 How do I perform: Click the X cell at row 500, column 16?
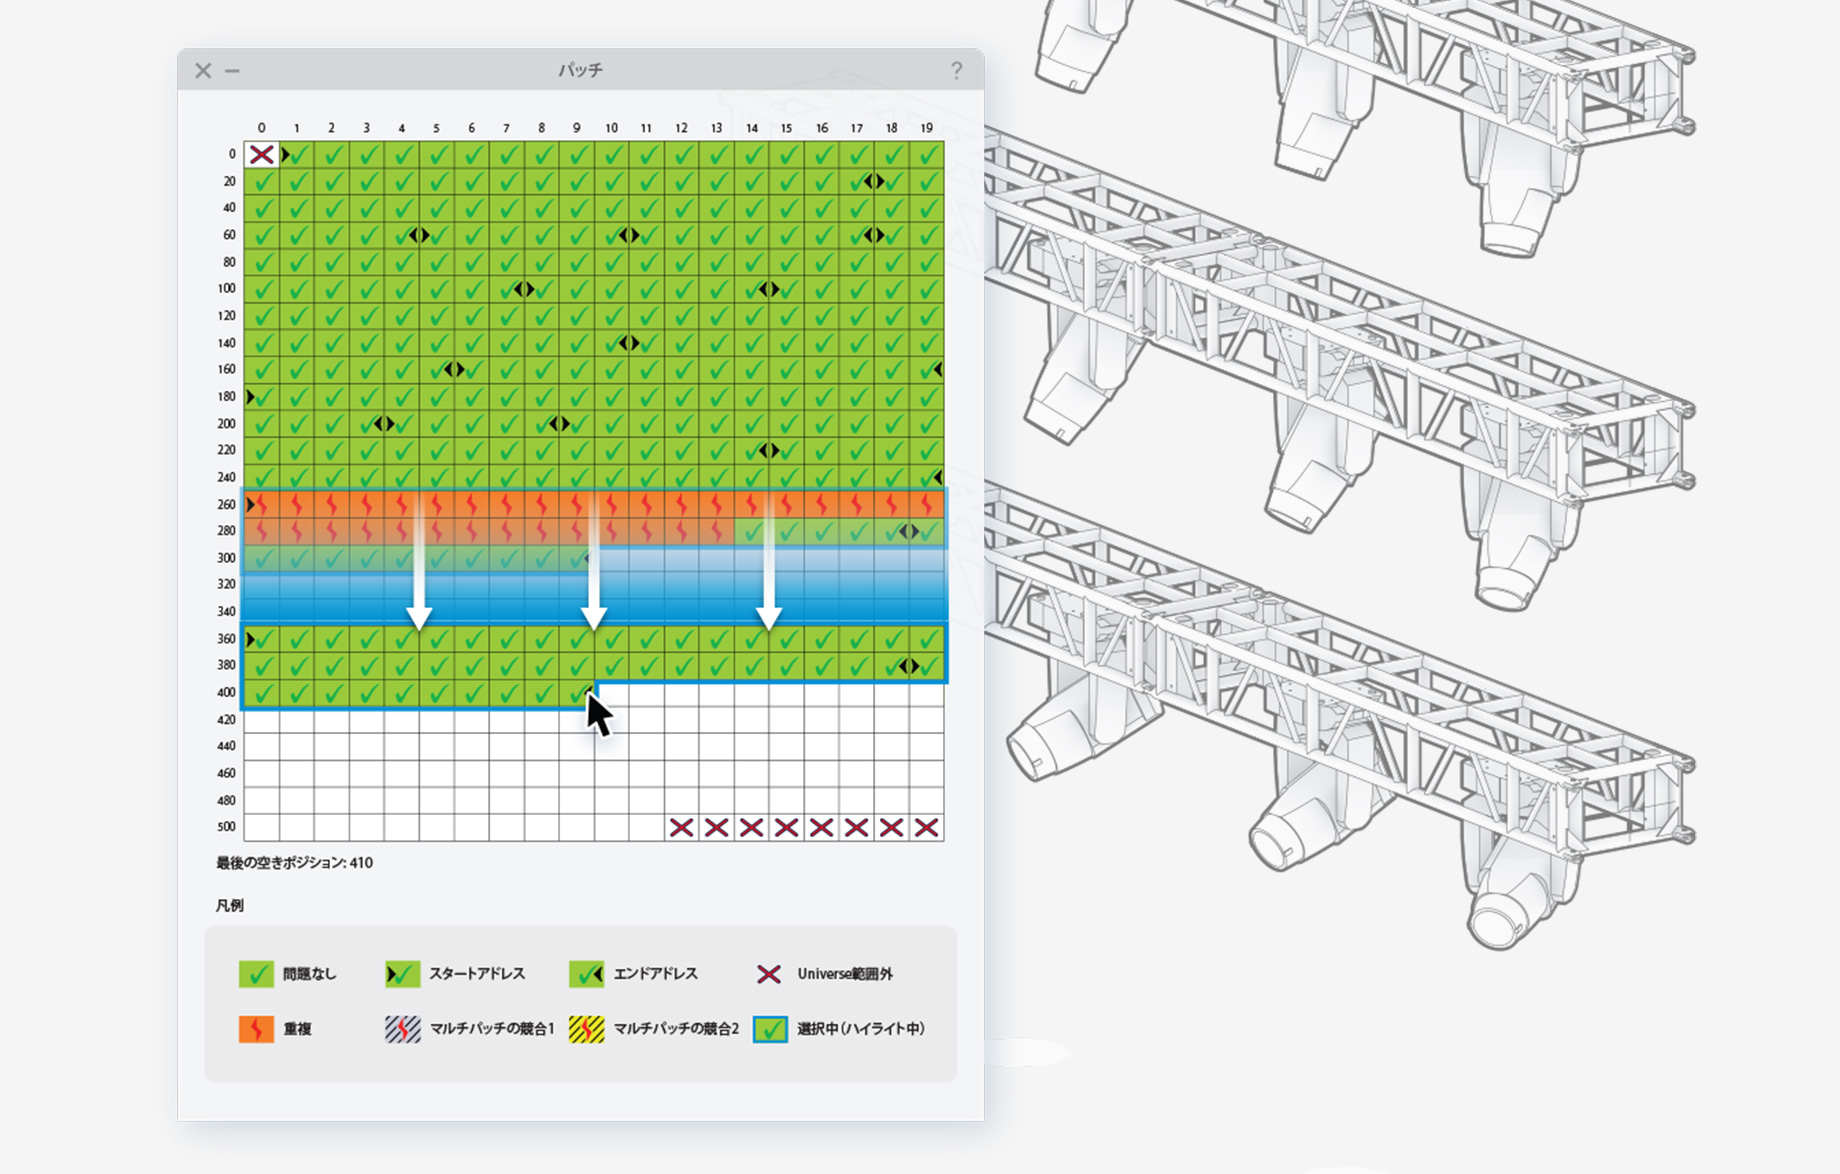[x=822, y=827]
